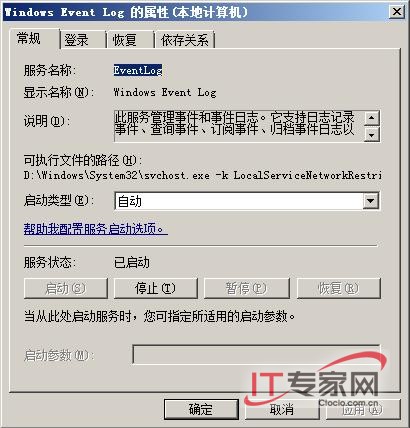Cancel the dialog with 取消
This screenshot has width=410, height=428.
tap(282, 409)
